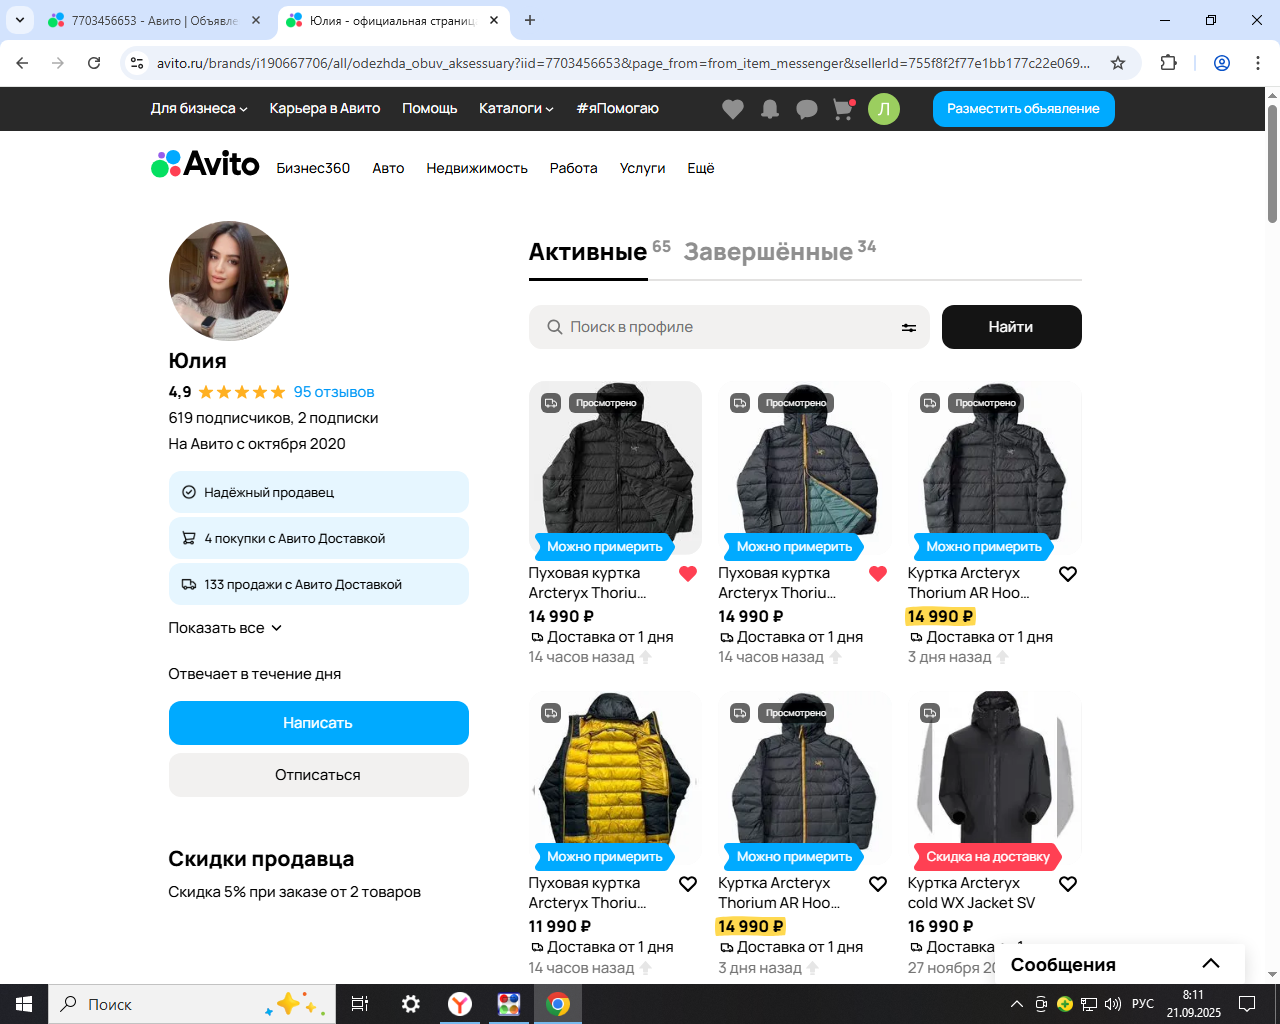This screenshot has height=1024, width=1280.
Task: Click Chrome icon on taskbar
Action: (x=558, y=1004)
